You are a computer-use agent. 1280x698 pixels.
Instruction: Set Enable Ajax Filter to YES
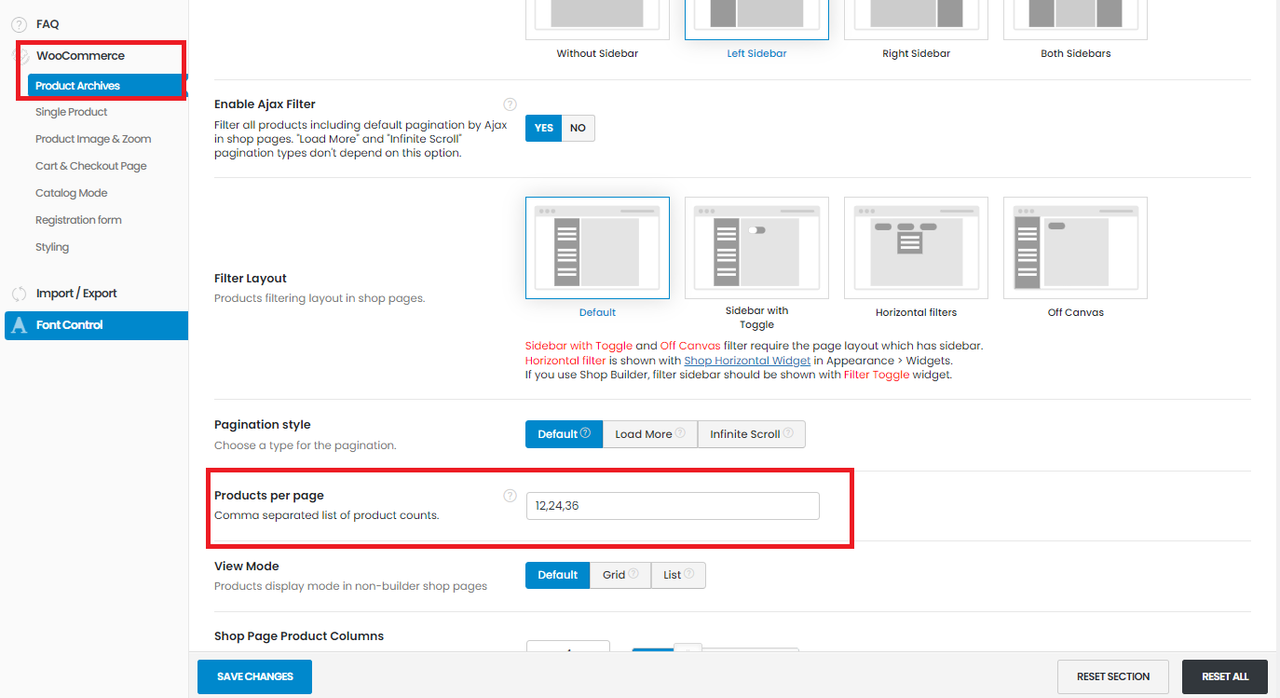coord(544,128)
